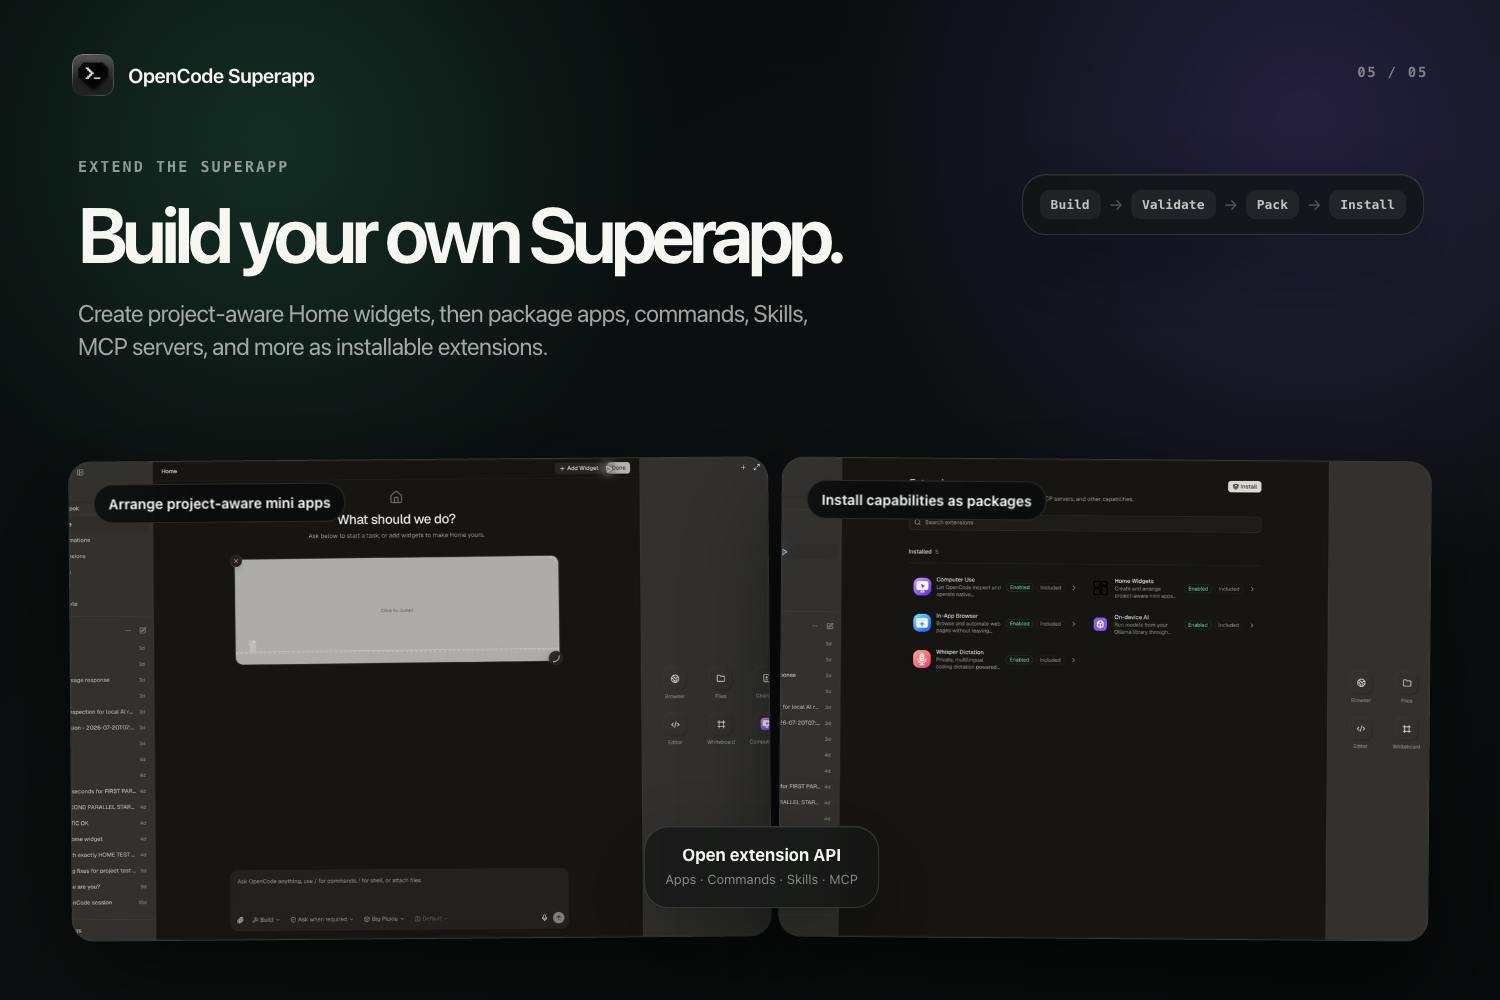This screenshot has height=1000, width=1500.
Task: Select the Build step pill
Action: 1070,205
